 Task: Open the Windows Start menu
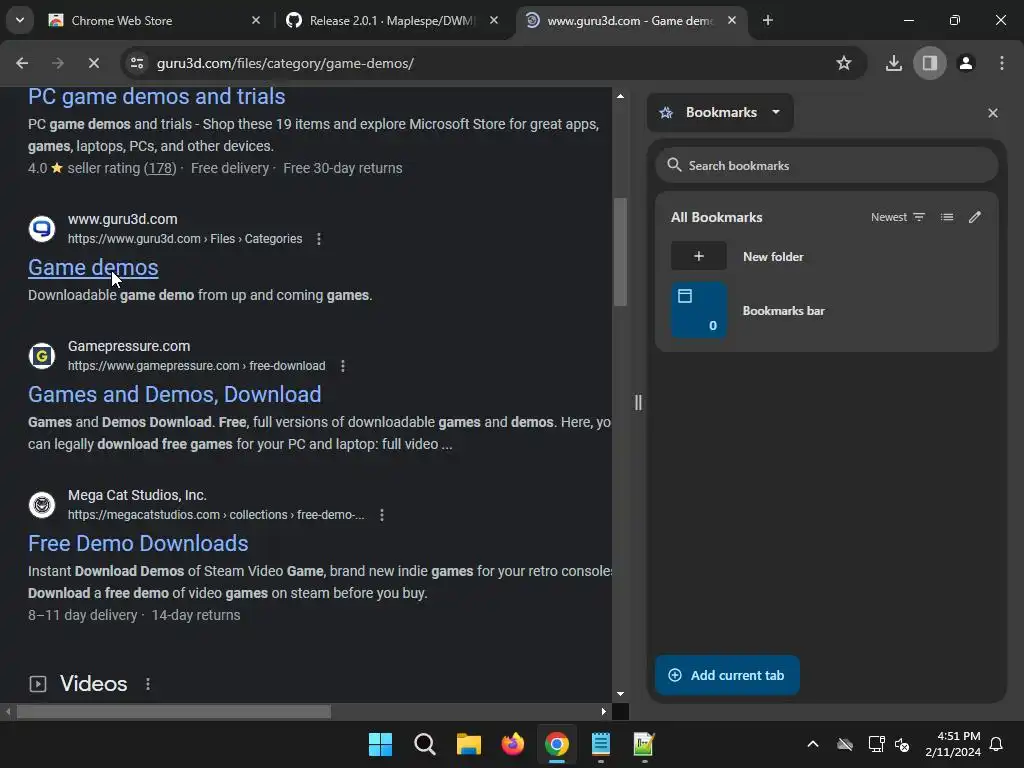click(x=380, y=744)
